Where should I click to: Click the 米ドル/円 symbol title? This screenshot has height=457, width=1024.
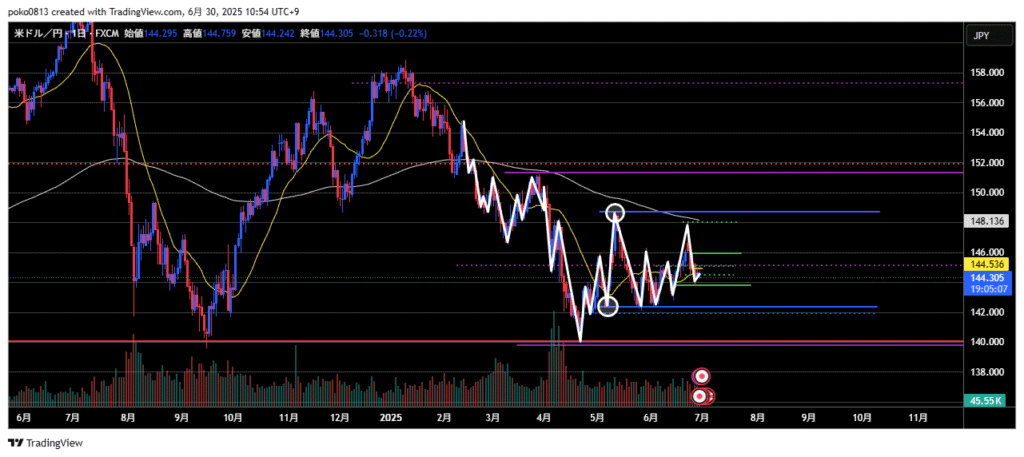click(x=35, y=35)
